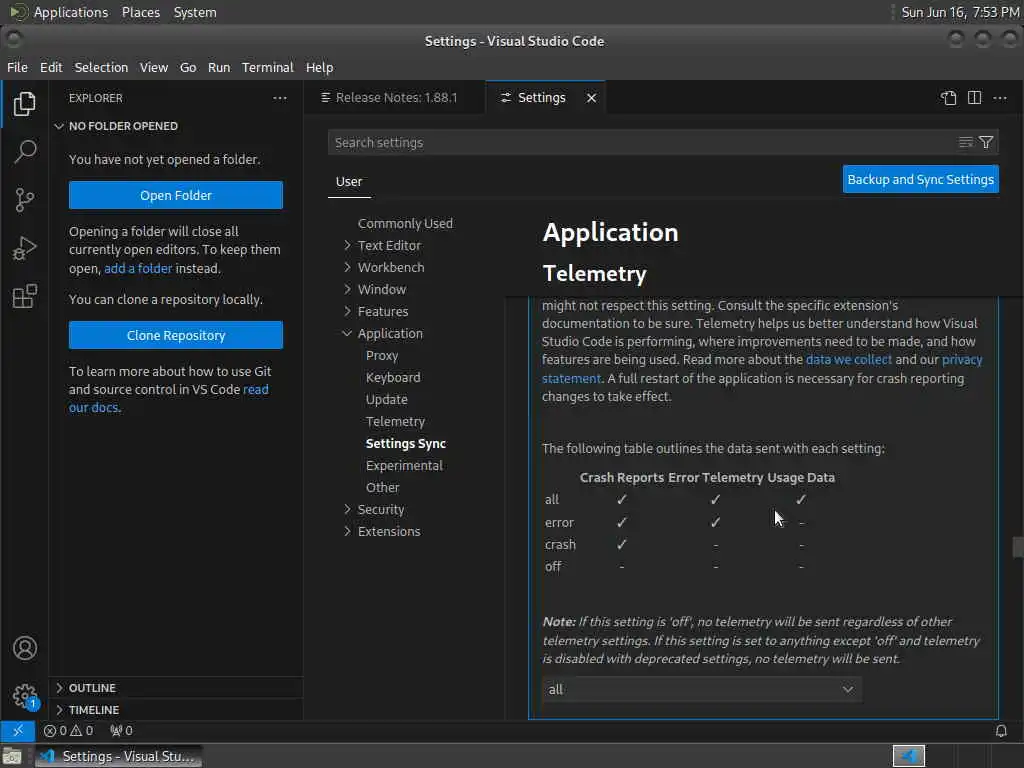Screen dimensions: 1024x768
Task: Open the Terminal menu
Action: click(x=268, y=67)
